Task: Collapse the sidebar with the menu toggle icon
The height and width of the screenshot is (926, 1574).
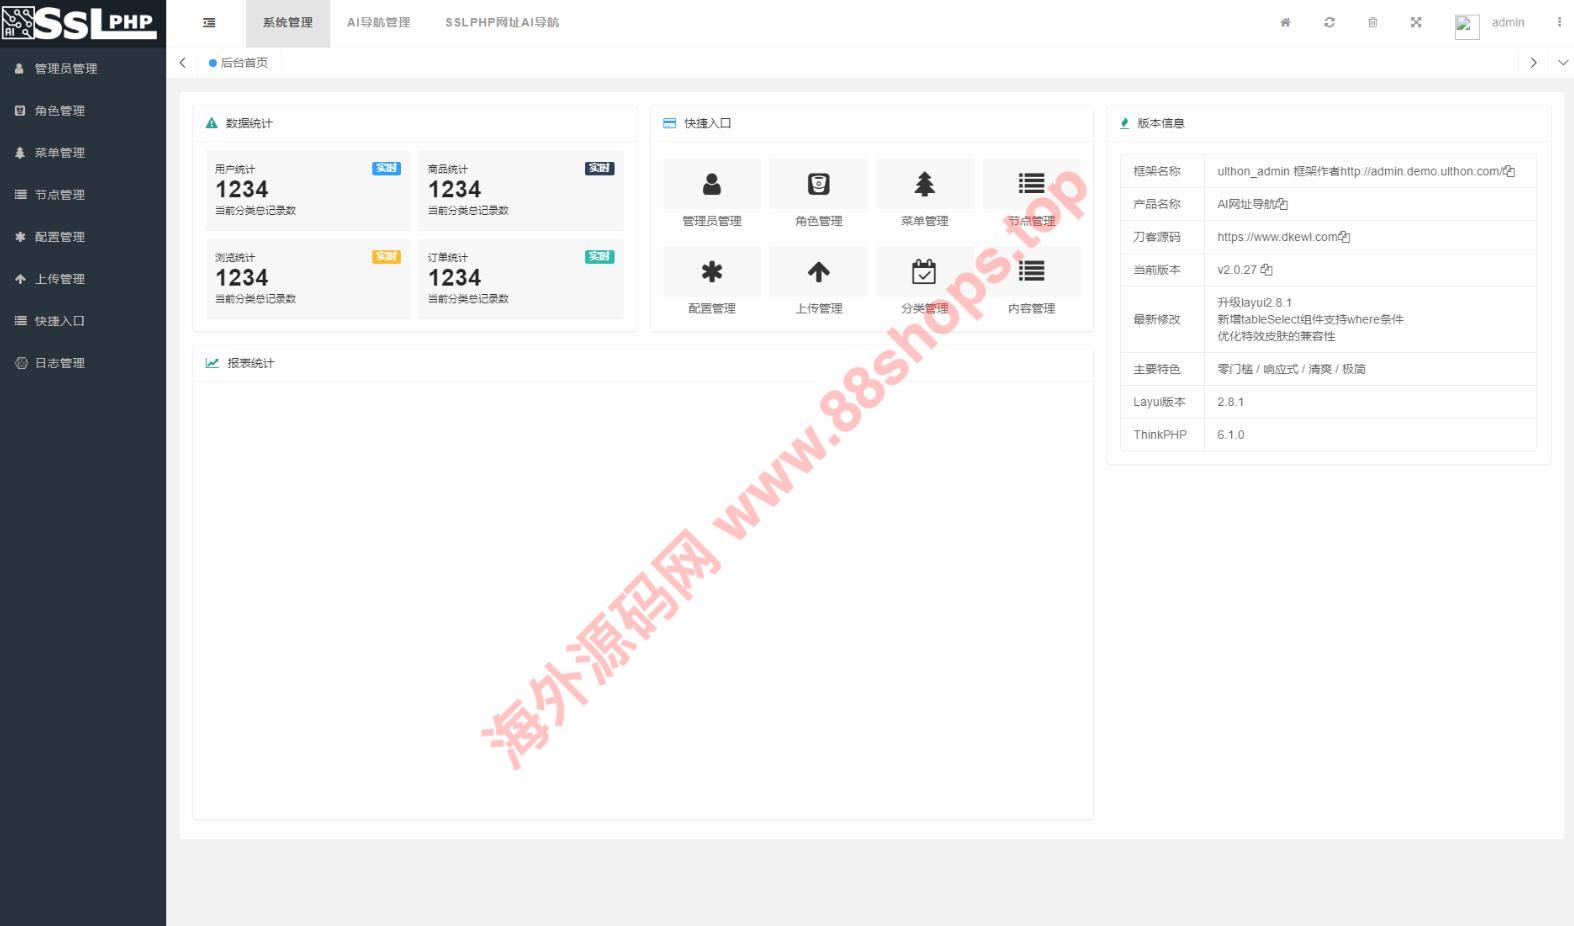Action: pyautogui.click(x=209, y=22)
